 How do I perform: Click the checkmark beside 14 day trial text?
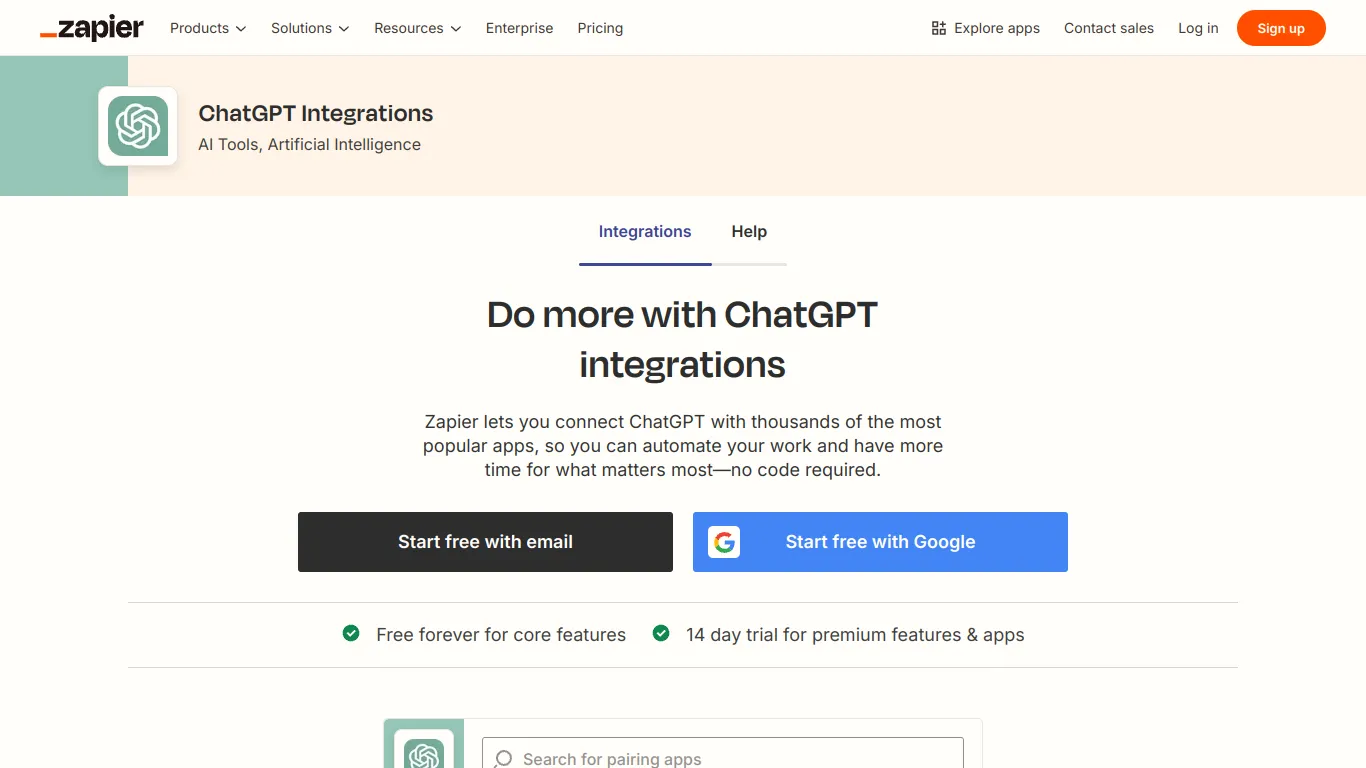[x=661, y=634]
